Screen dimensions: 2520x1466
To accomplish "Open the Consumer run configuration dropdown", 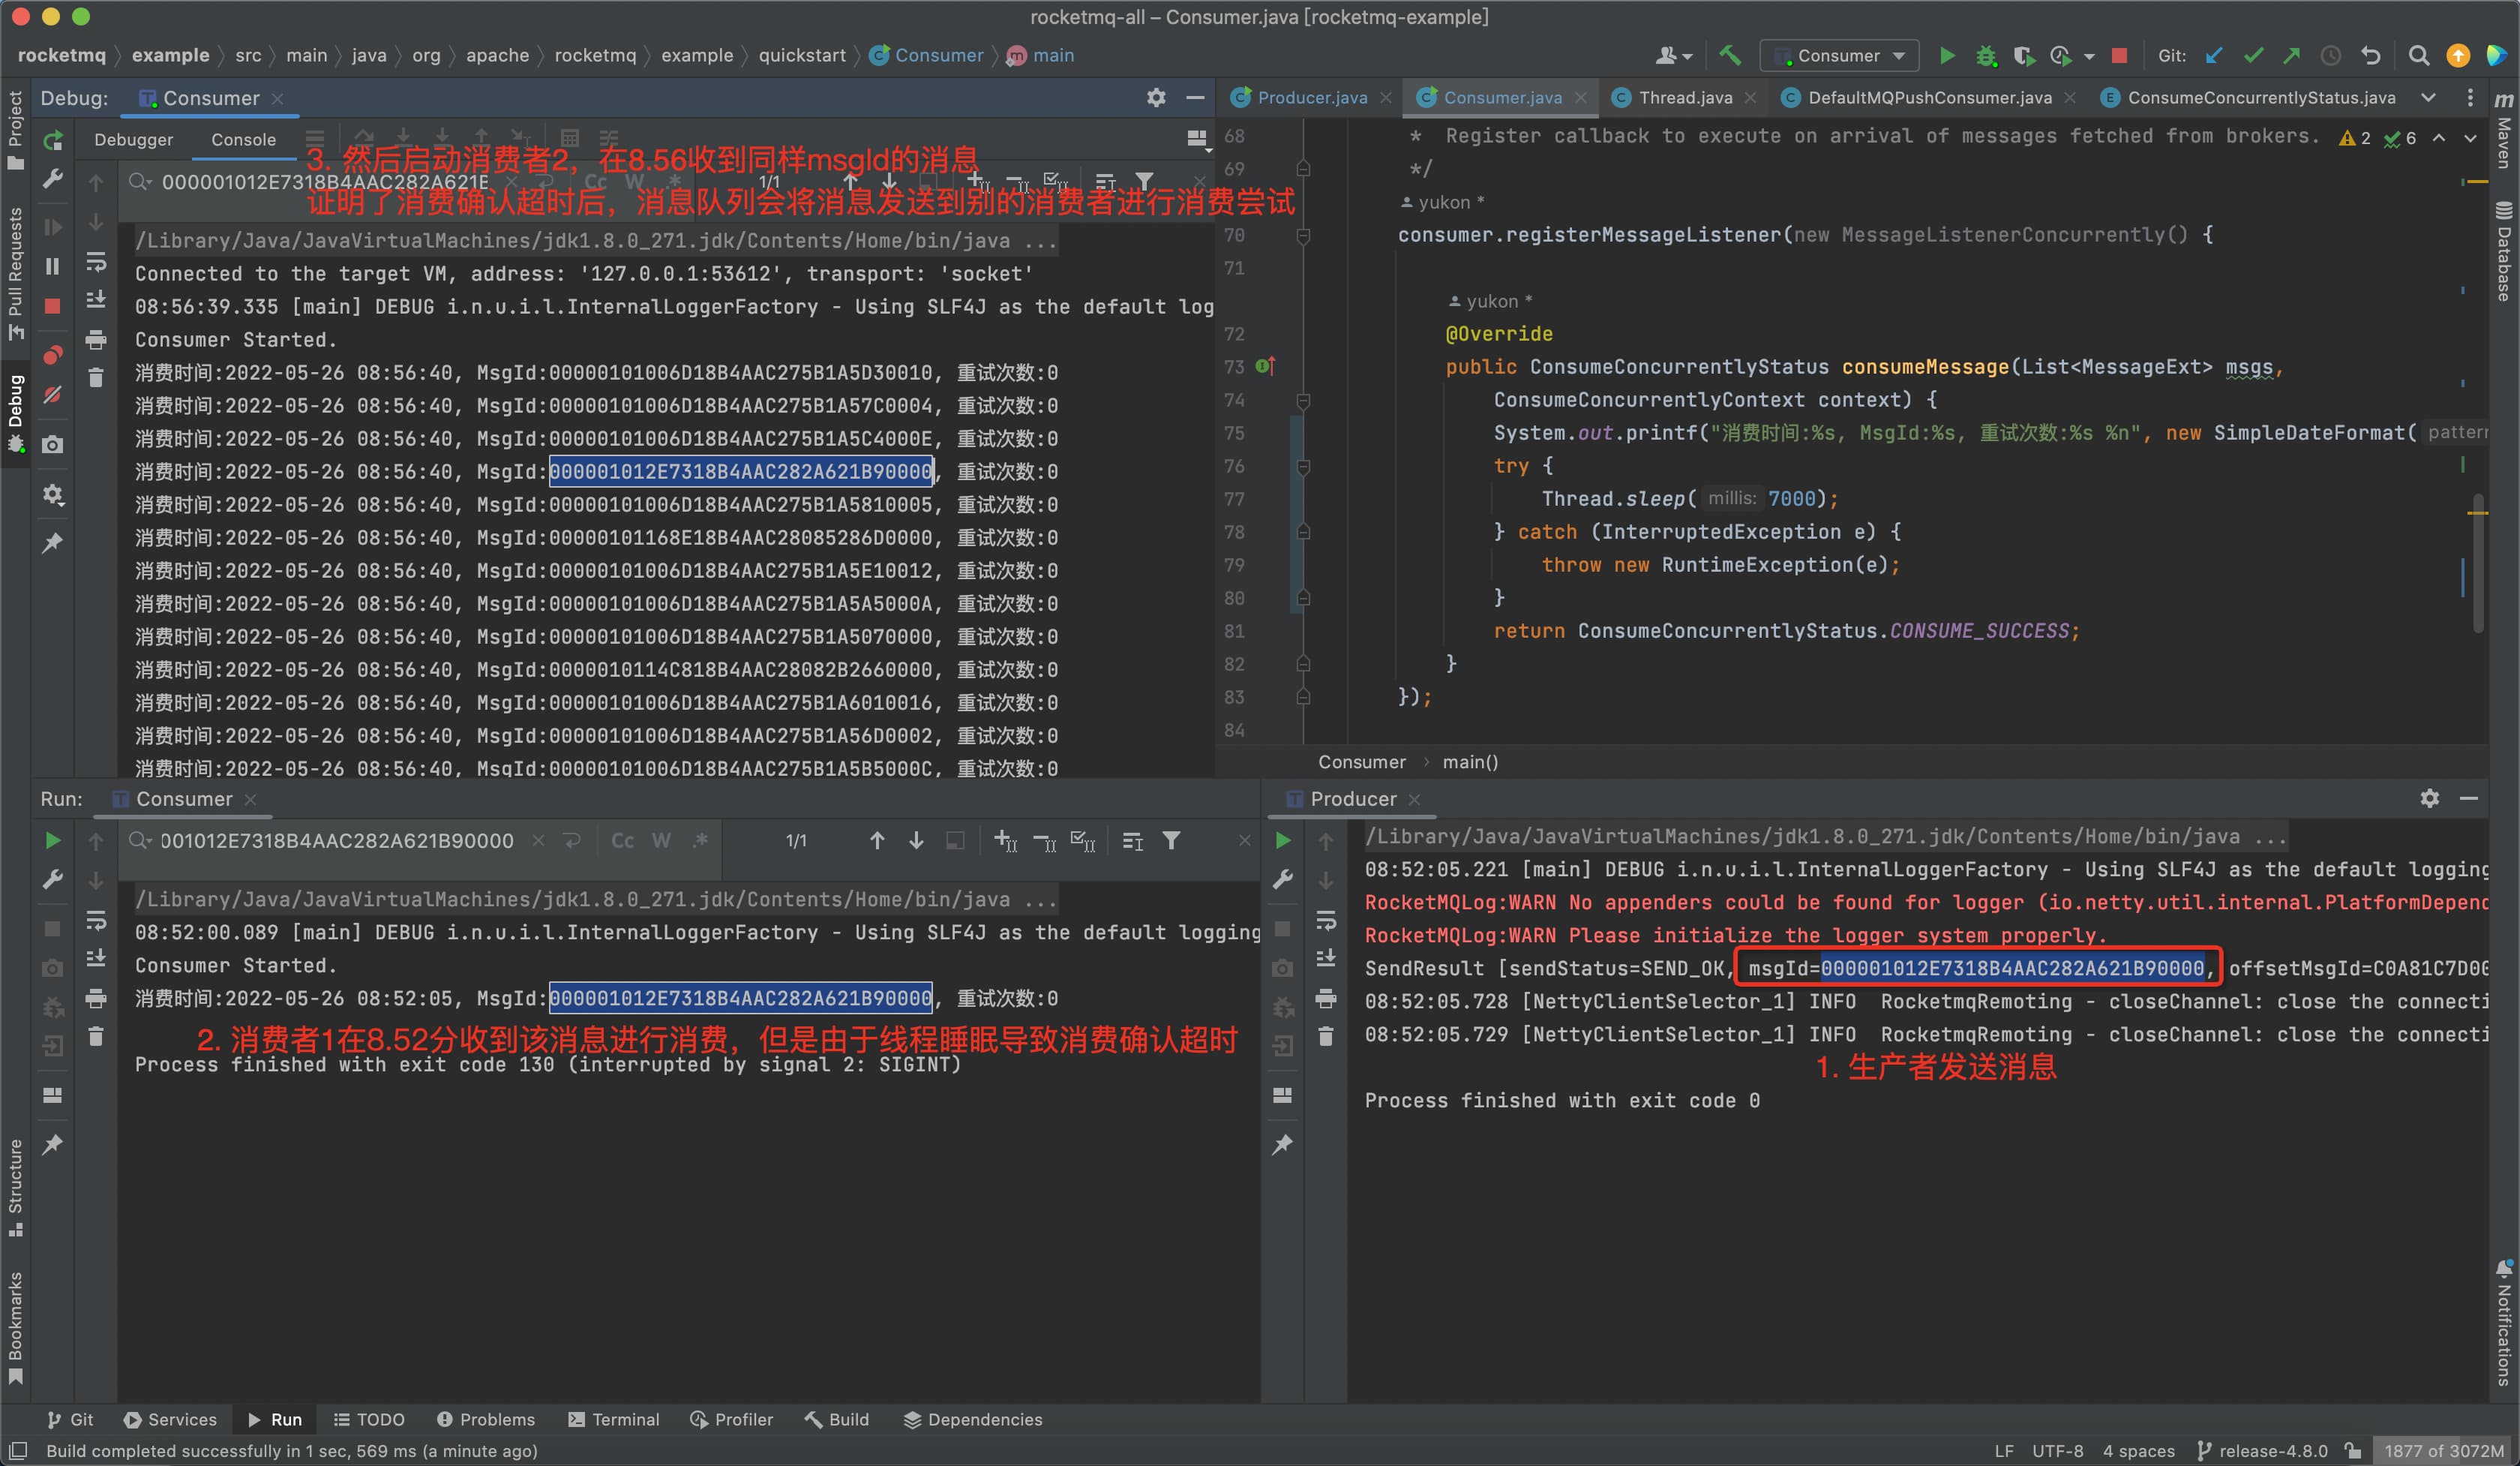I will pos(1839,55).
